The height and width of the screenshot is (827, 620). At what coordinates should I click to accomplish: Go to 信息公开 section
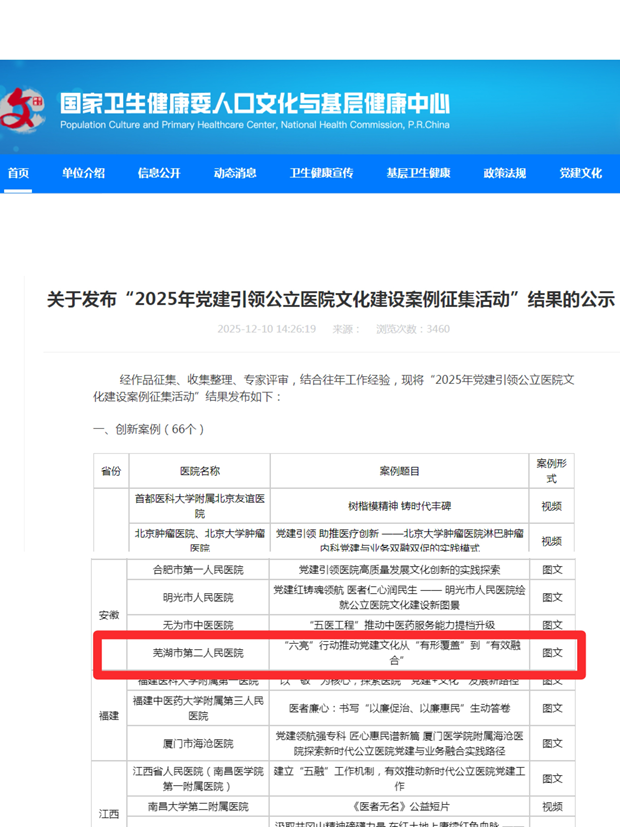[159, 173]
